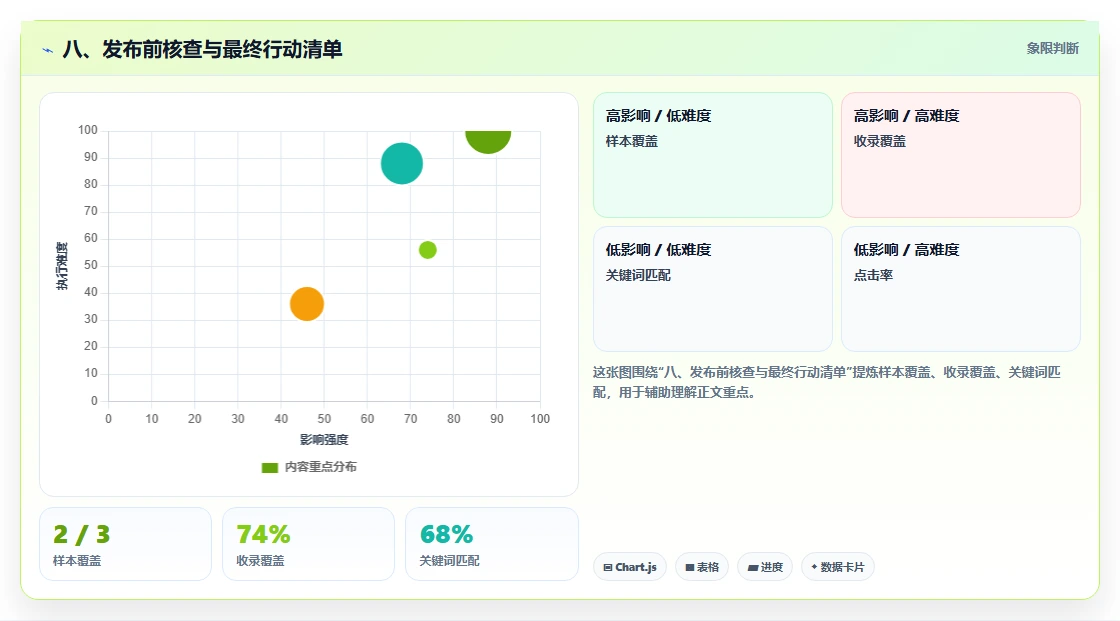The width and height of the screenshot is (1120, 621).
Task: Click the 内容重点分布 legend label
Action: [x=321, y=467]
